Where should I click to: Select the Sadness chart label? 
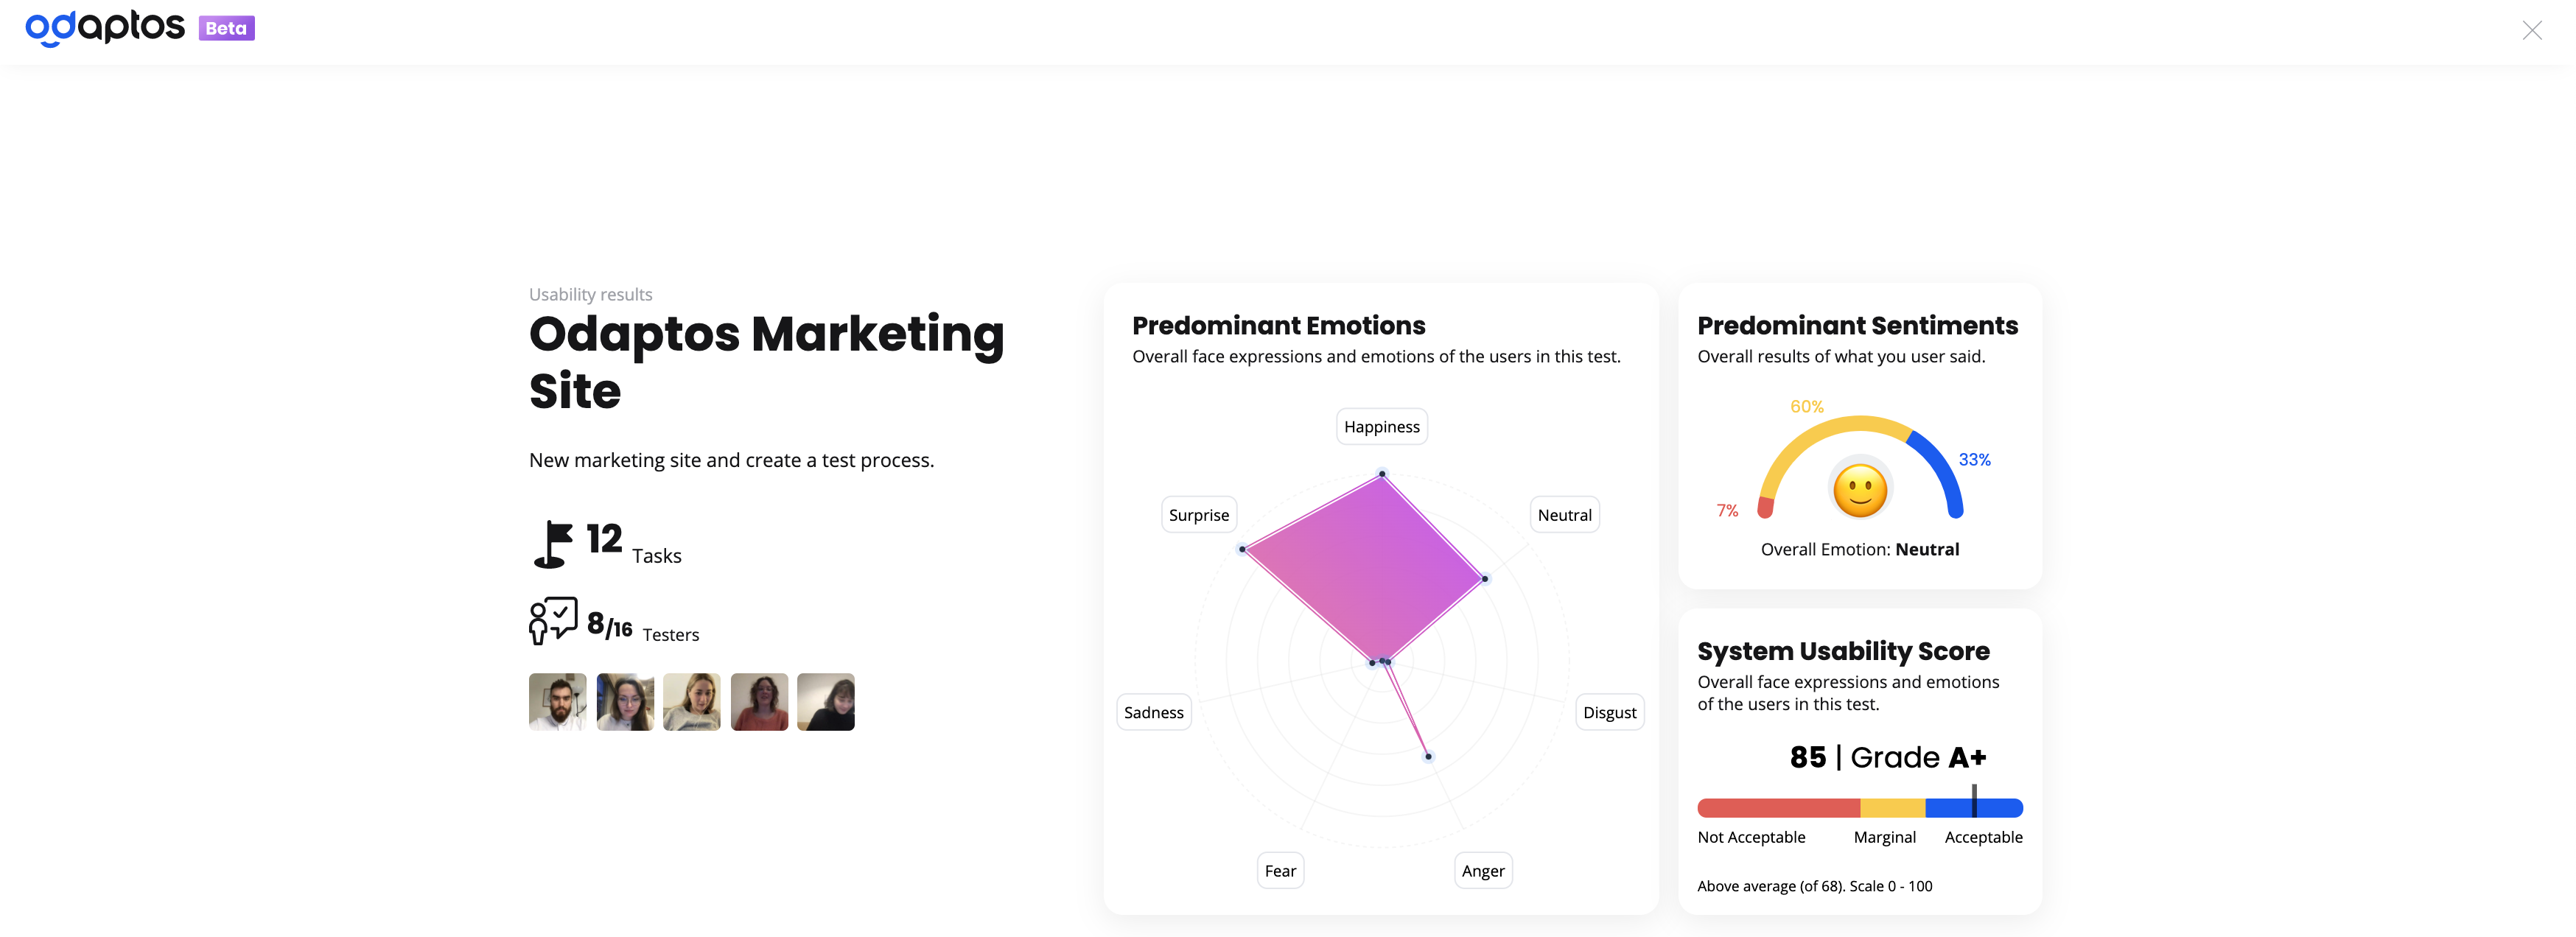click(x=1153, y=712)
